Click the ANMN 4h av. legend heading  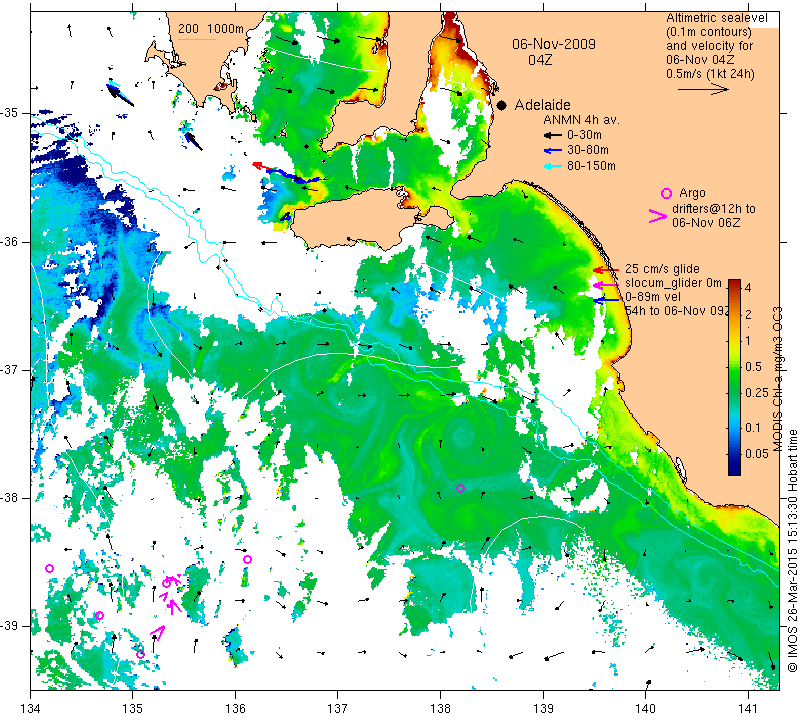click(x=581, y=120)
